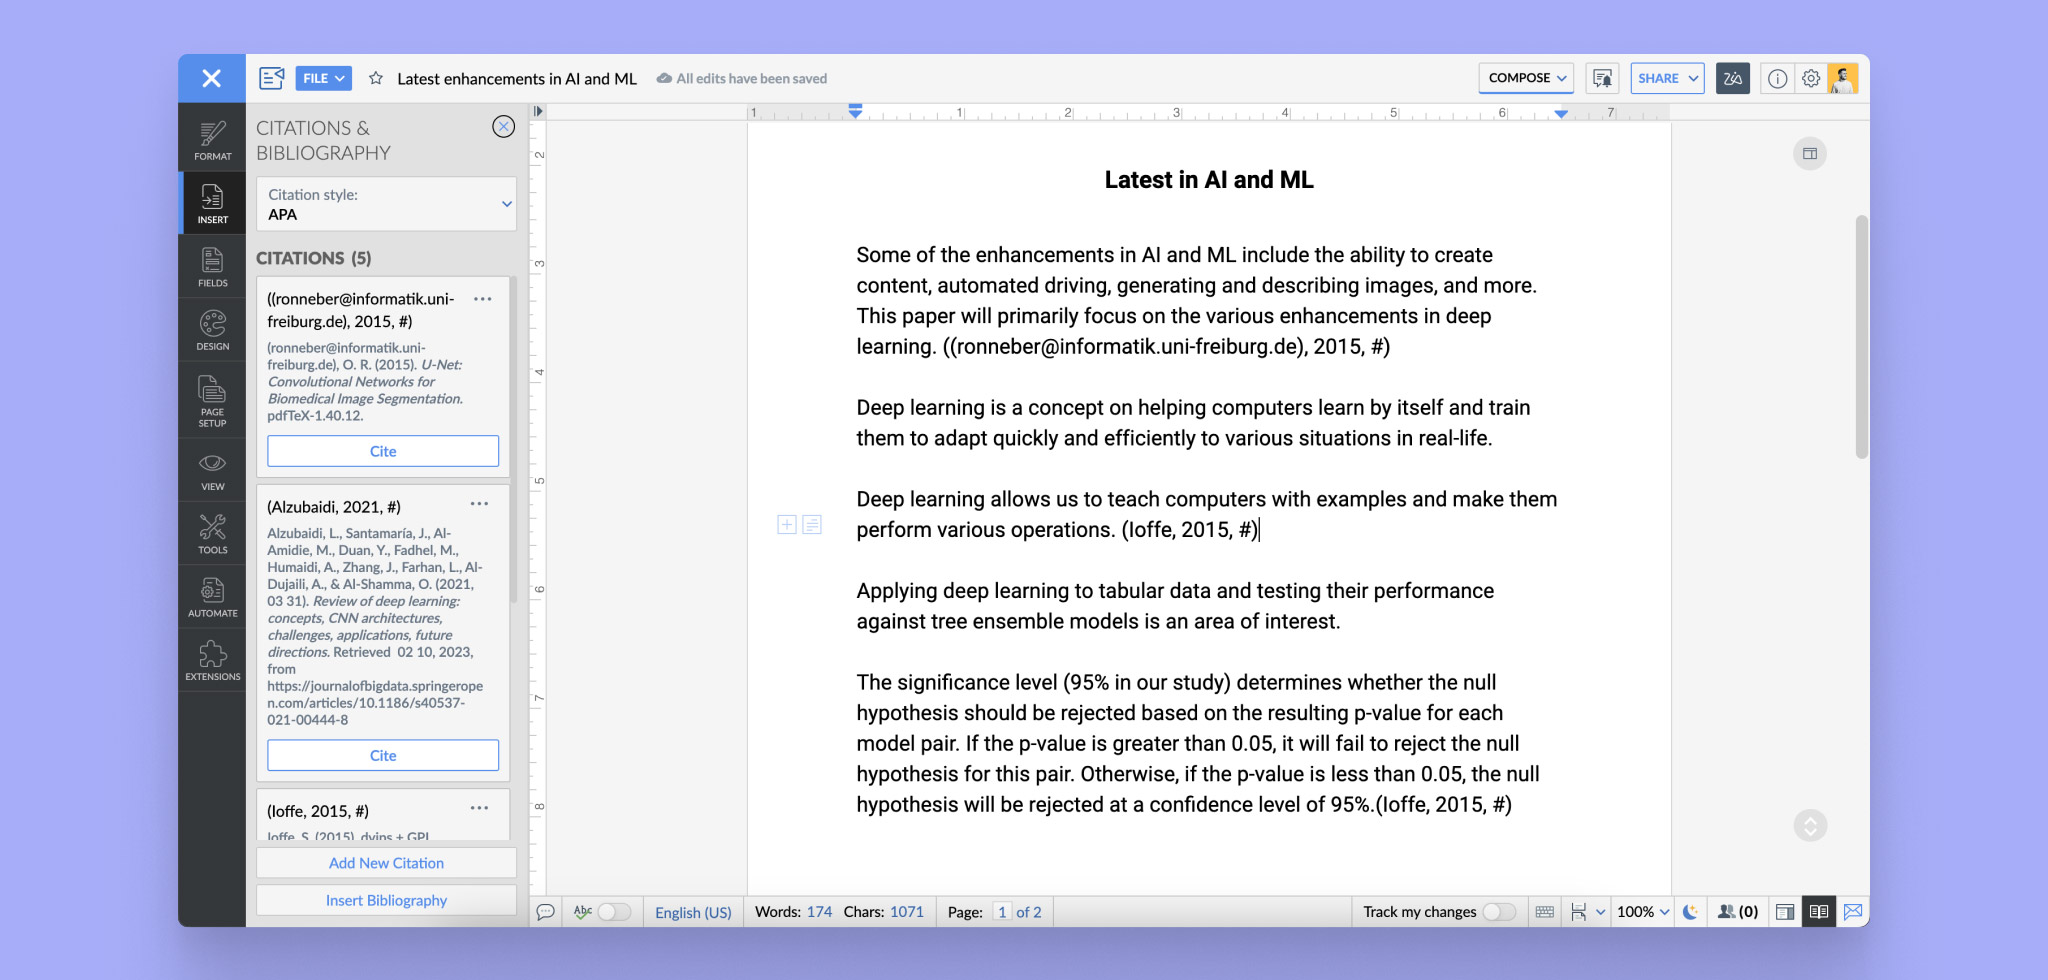Open the Automate panel
The height and width of the screenshot is (980, 2048).
[212, 597]
